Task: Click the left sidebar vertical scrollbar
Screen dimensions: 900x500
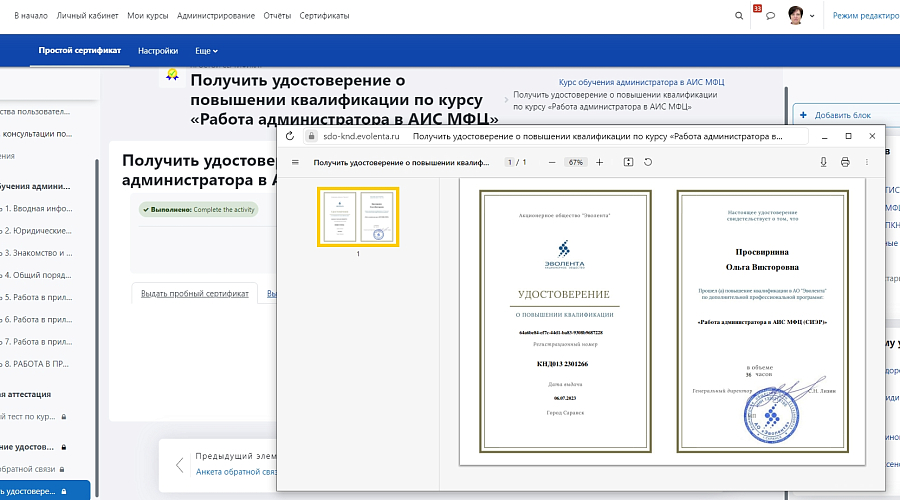Action: (96, 327)
